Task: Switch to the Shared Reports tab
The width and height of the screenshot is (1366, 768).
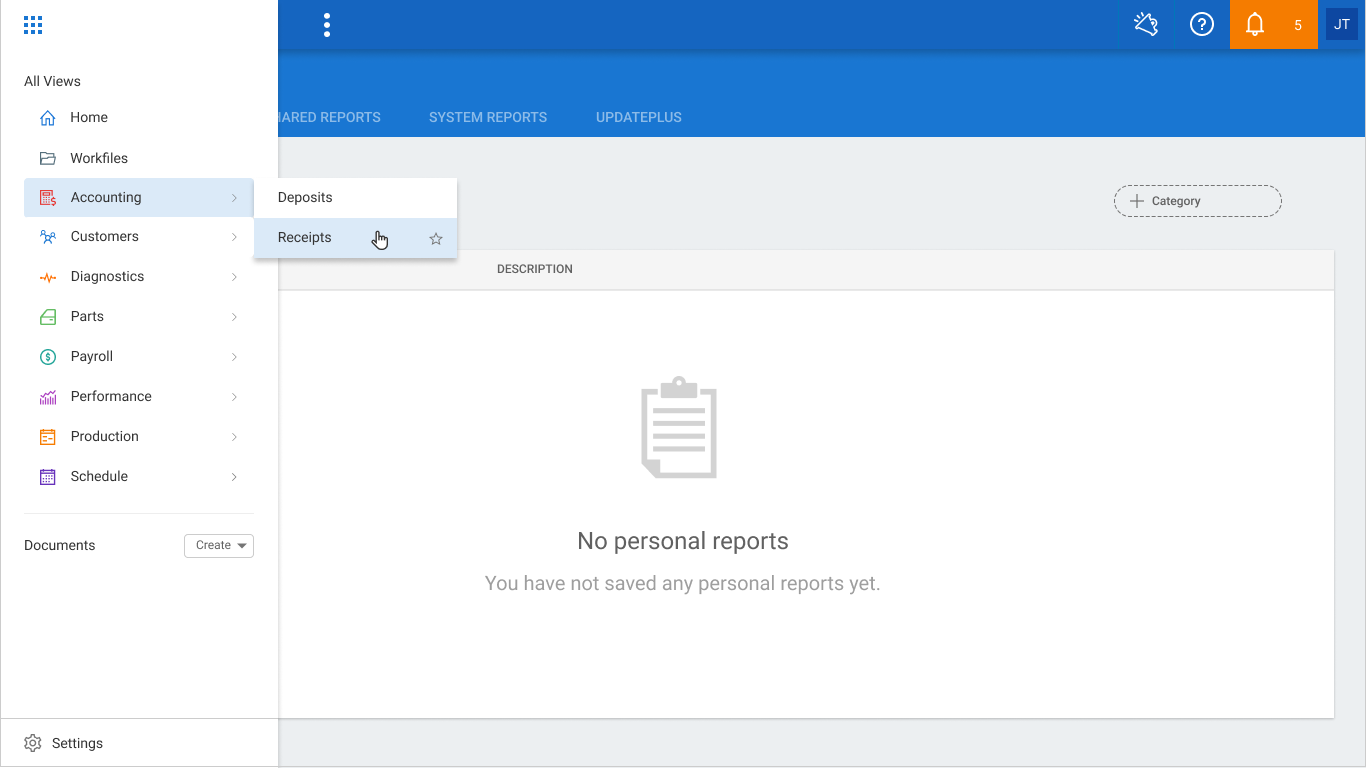Action: tap(329, 117)
